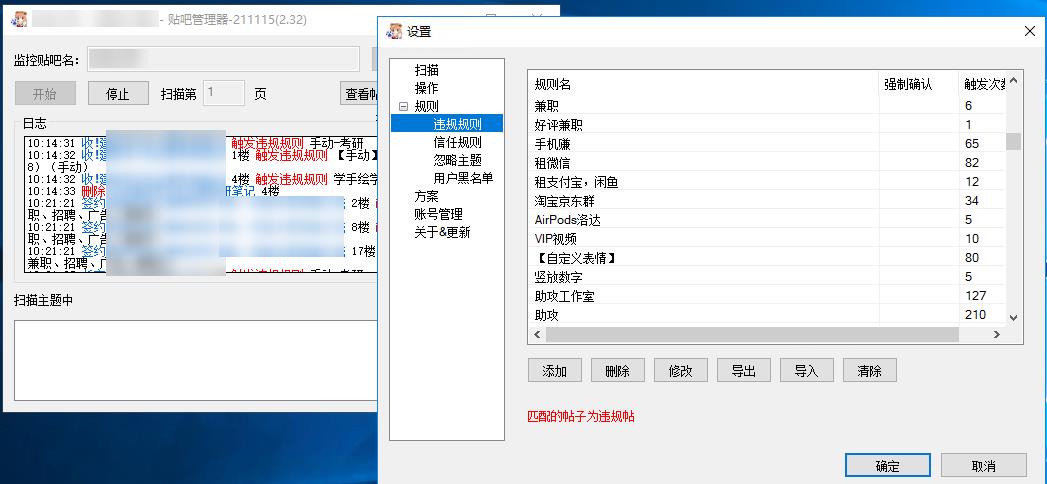
Task: Select the 租微信 rule row
Action: pyautogui.click(x=767, y=162)
